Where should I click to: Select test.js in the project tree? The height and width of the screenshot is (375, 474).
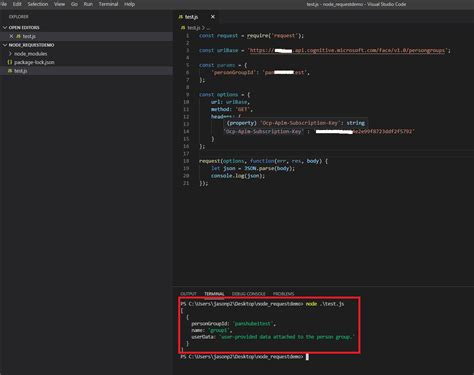(21, 71)
